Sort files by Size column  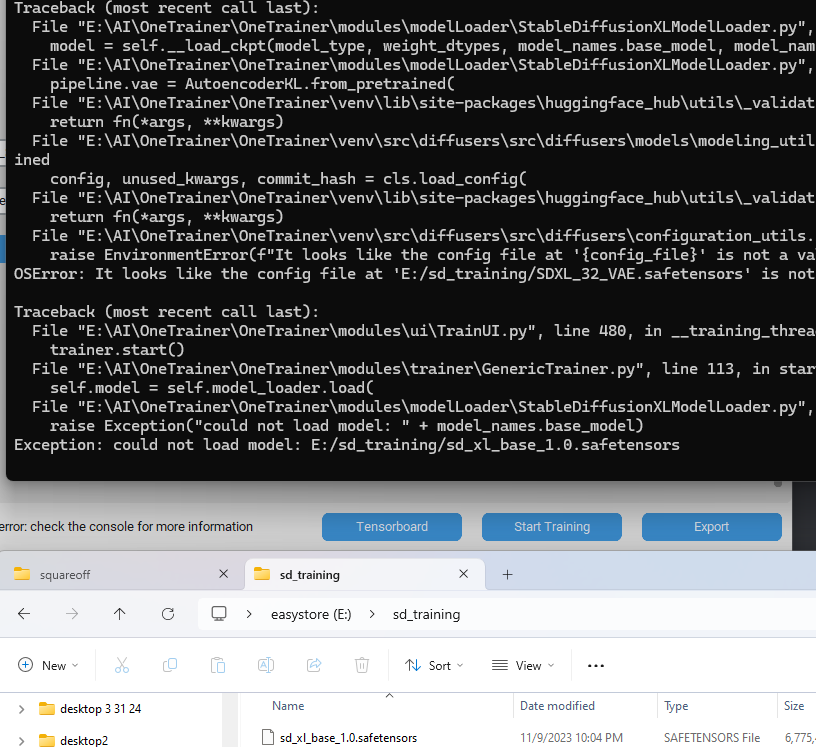[x=794, y=706]
